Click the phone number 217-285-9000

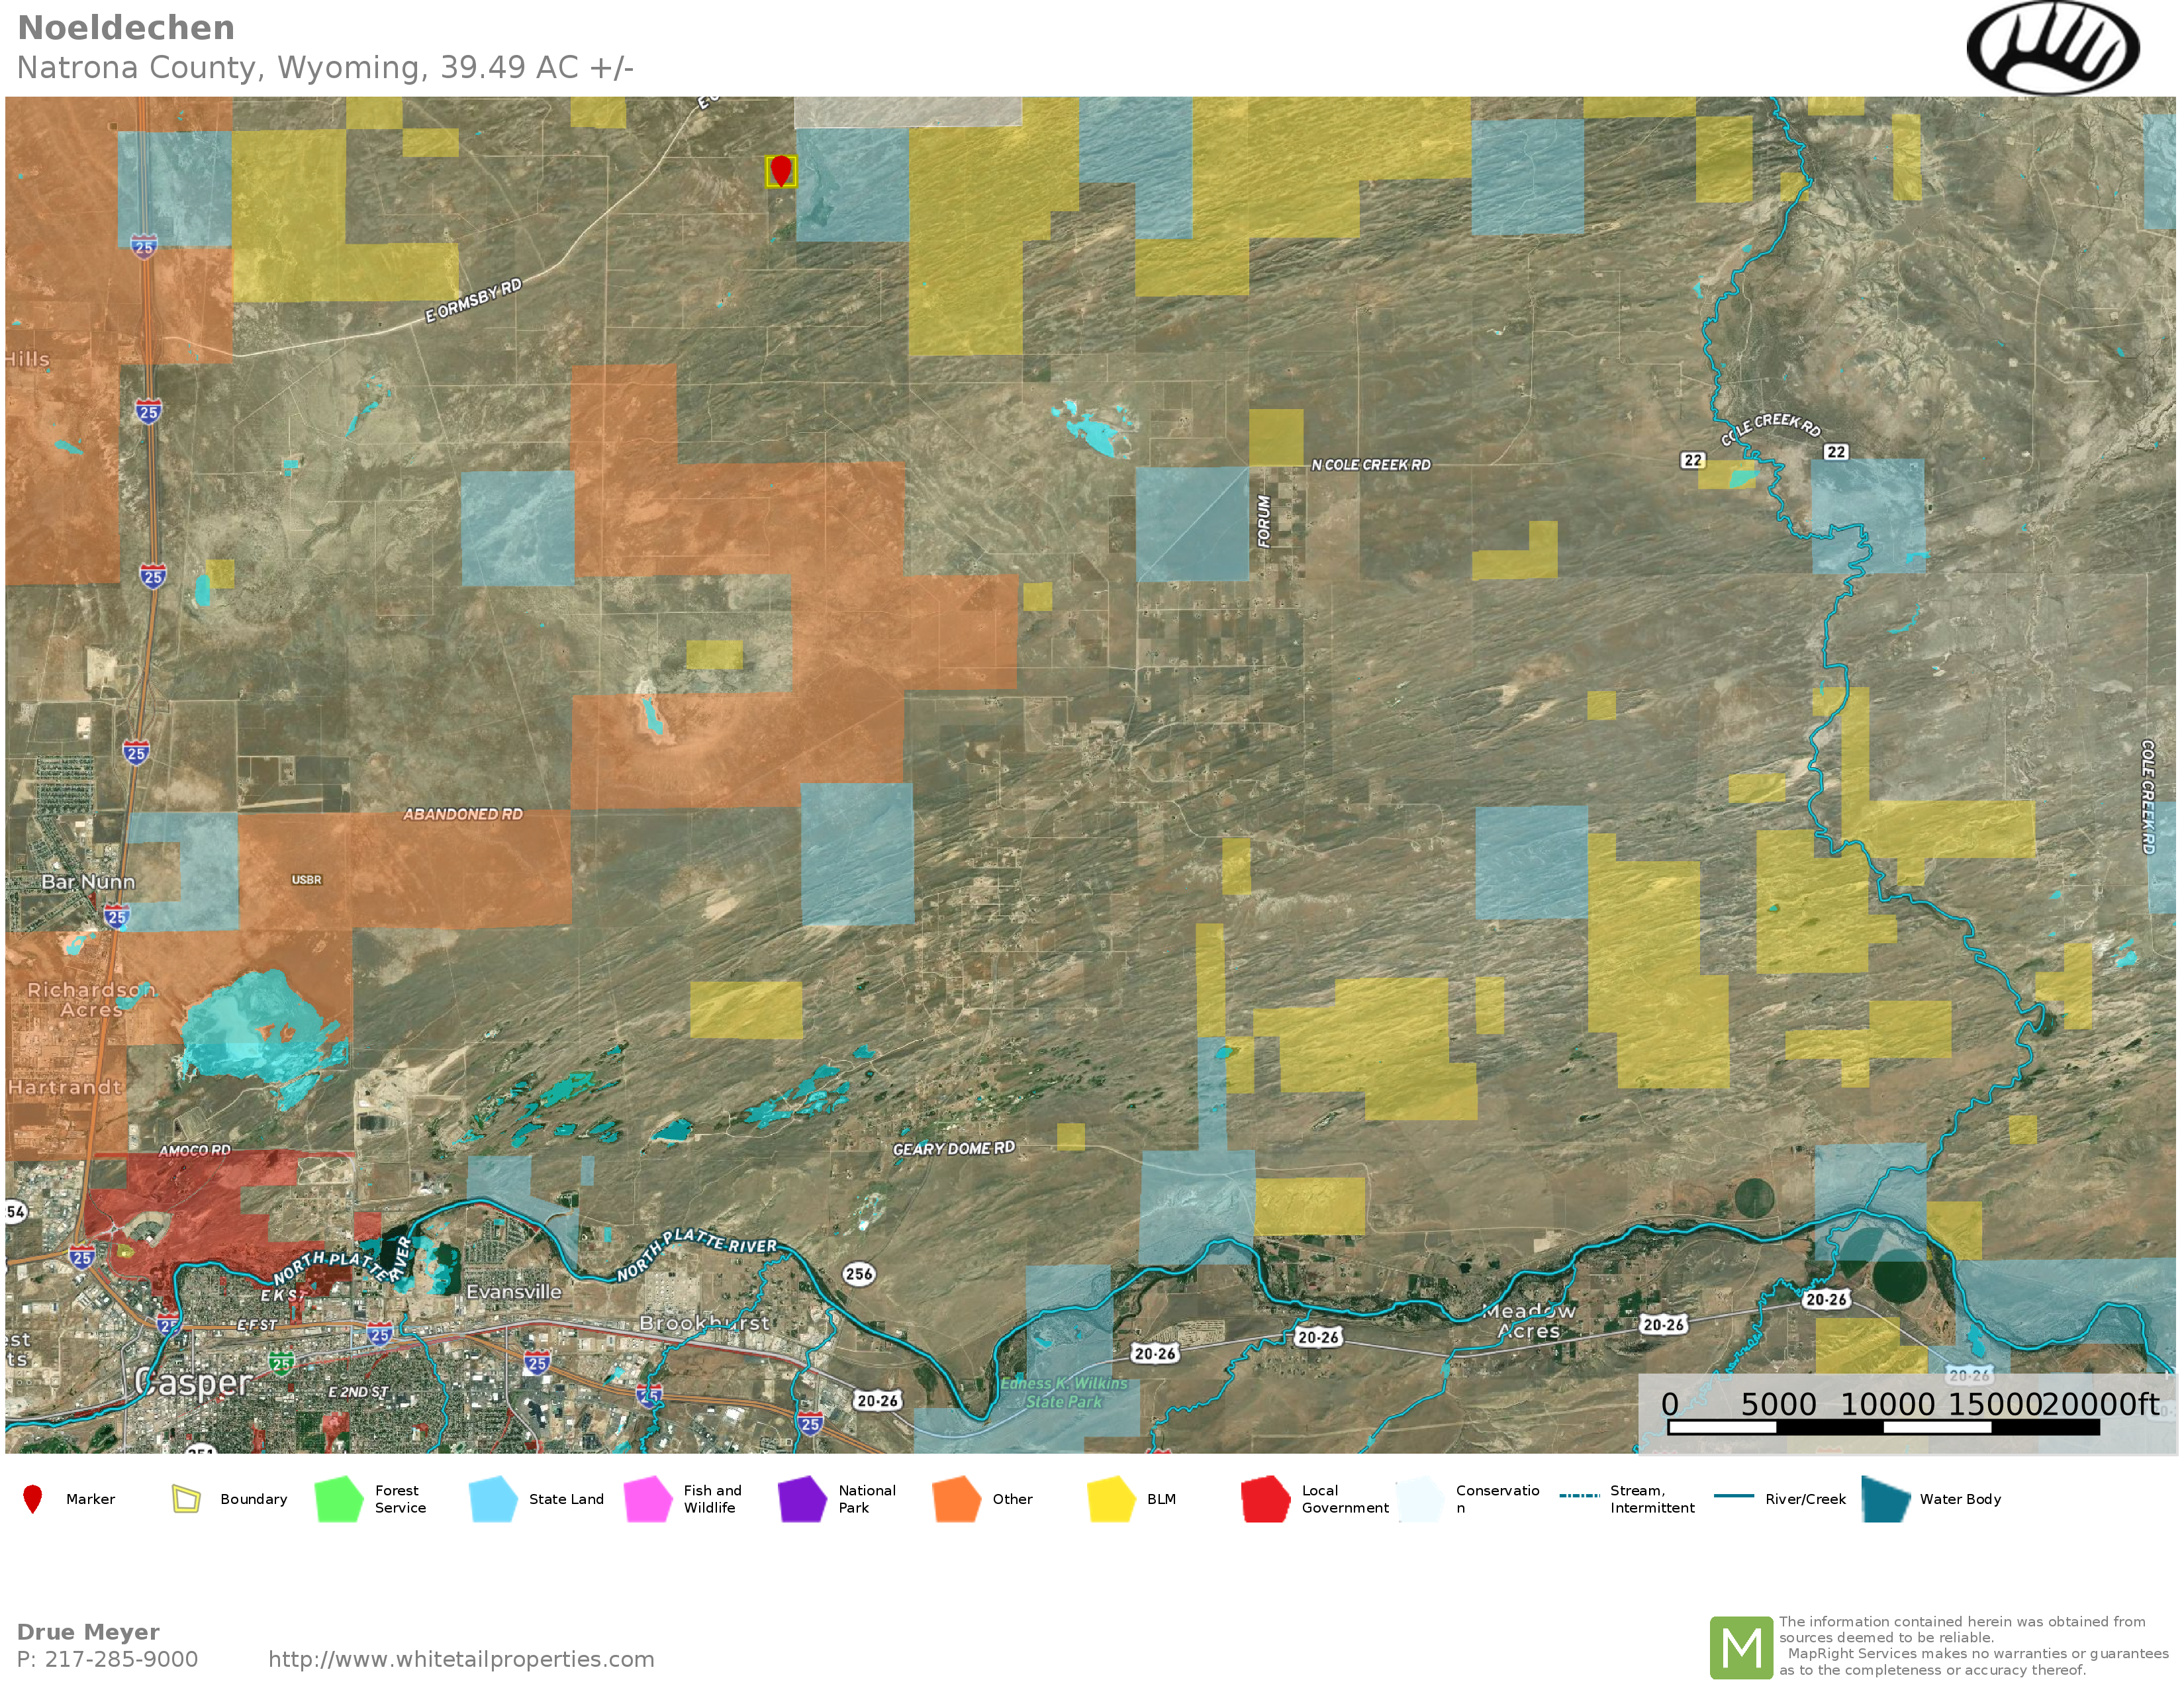[x=121, y=1659]
